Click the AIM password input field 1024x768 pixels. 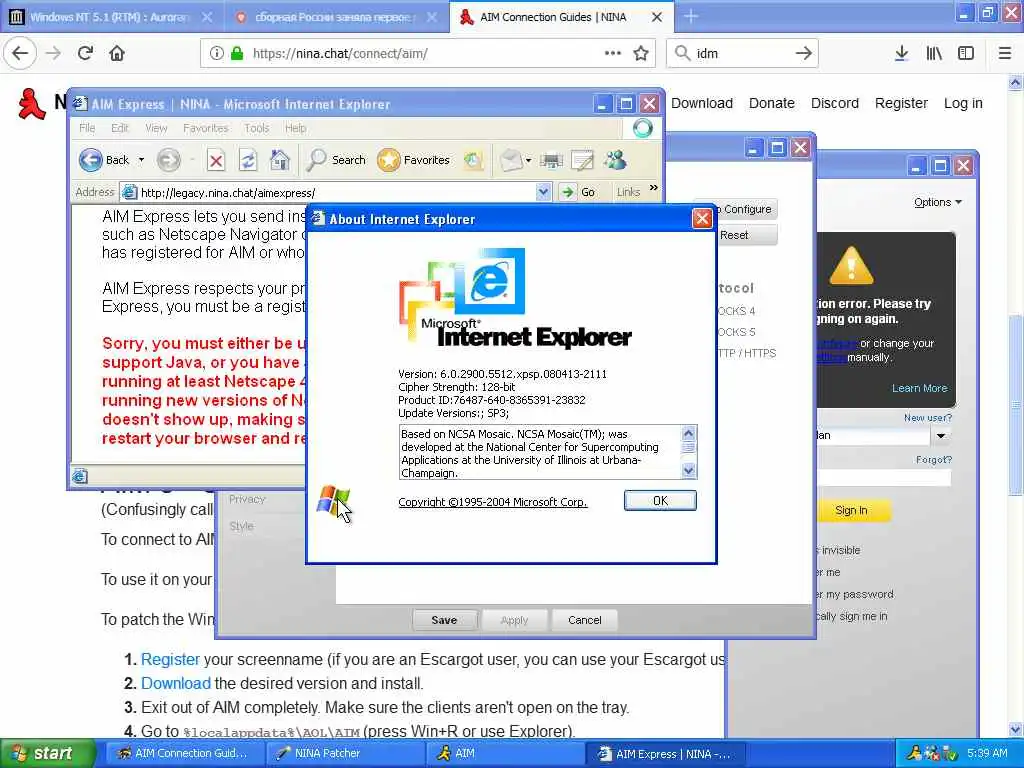point(884,478)
